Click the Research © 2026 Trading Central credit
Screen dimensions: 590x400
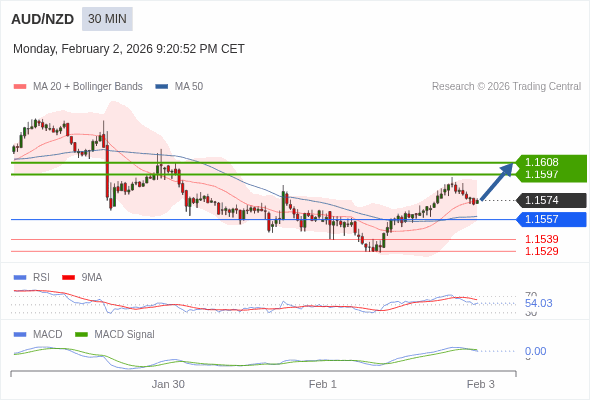tap(506, 87)
